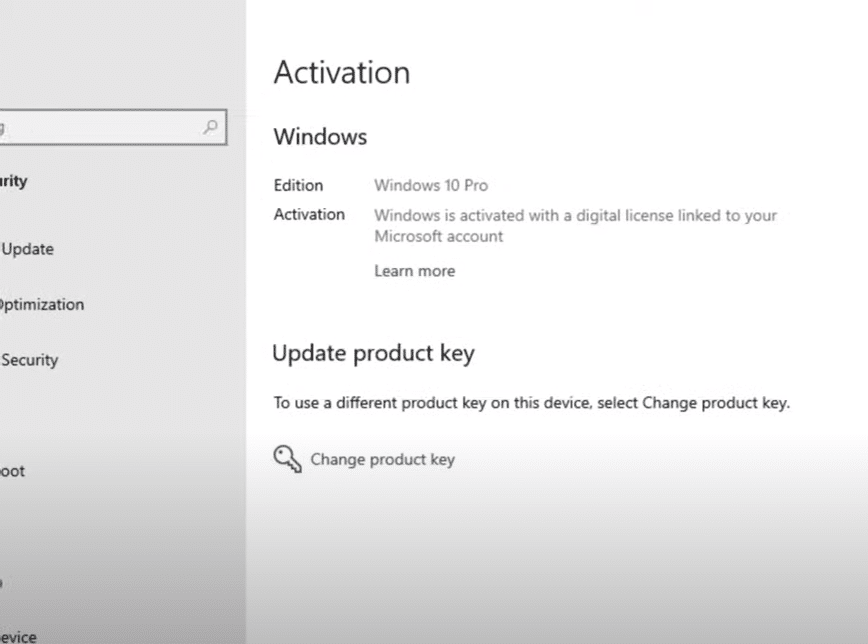Click the Activation page title
The width and height of the screenshot is (868, 644).
[342, 73]
